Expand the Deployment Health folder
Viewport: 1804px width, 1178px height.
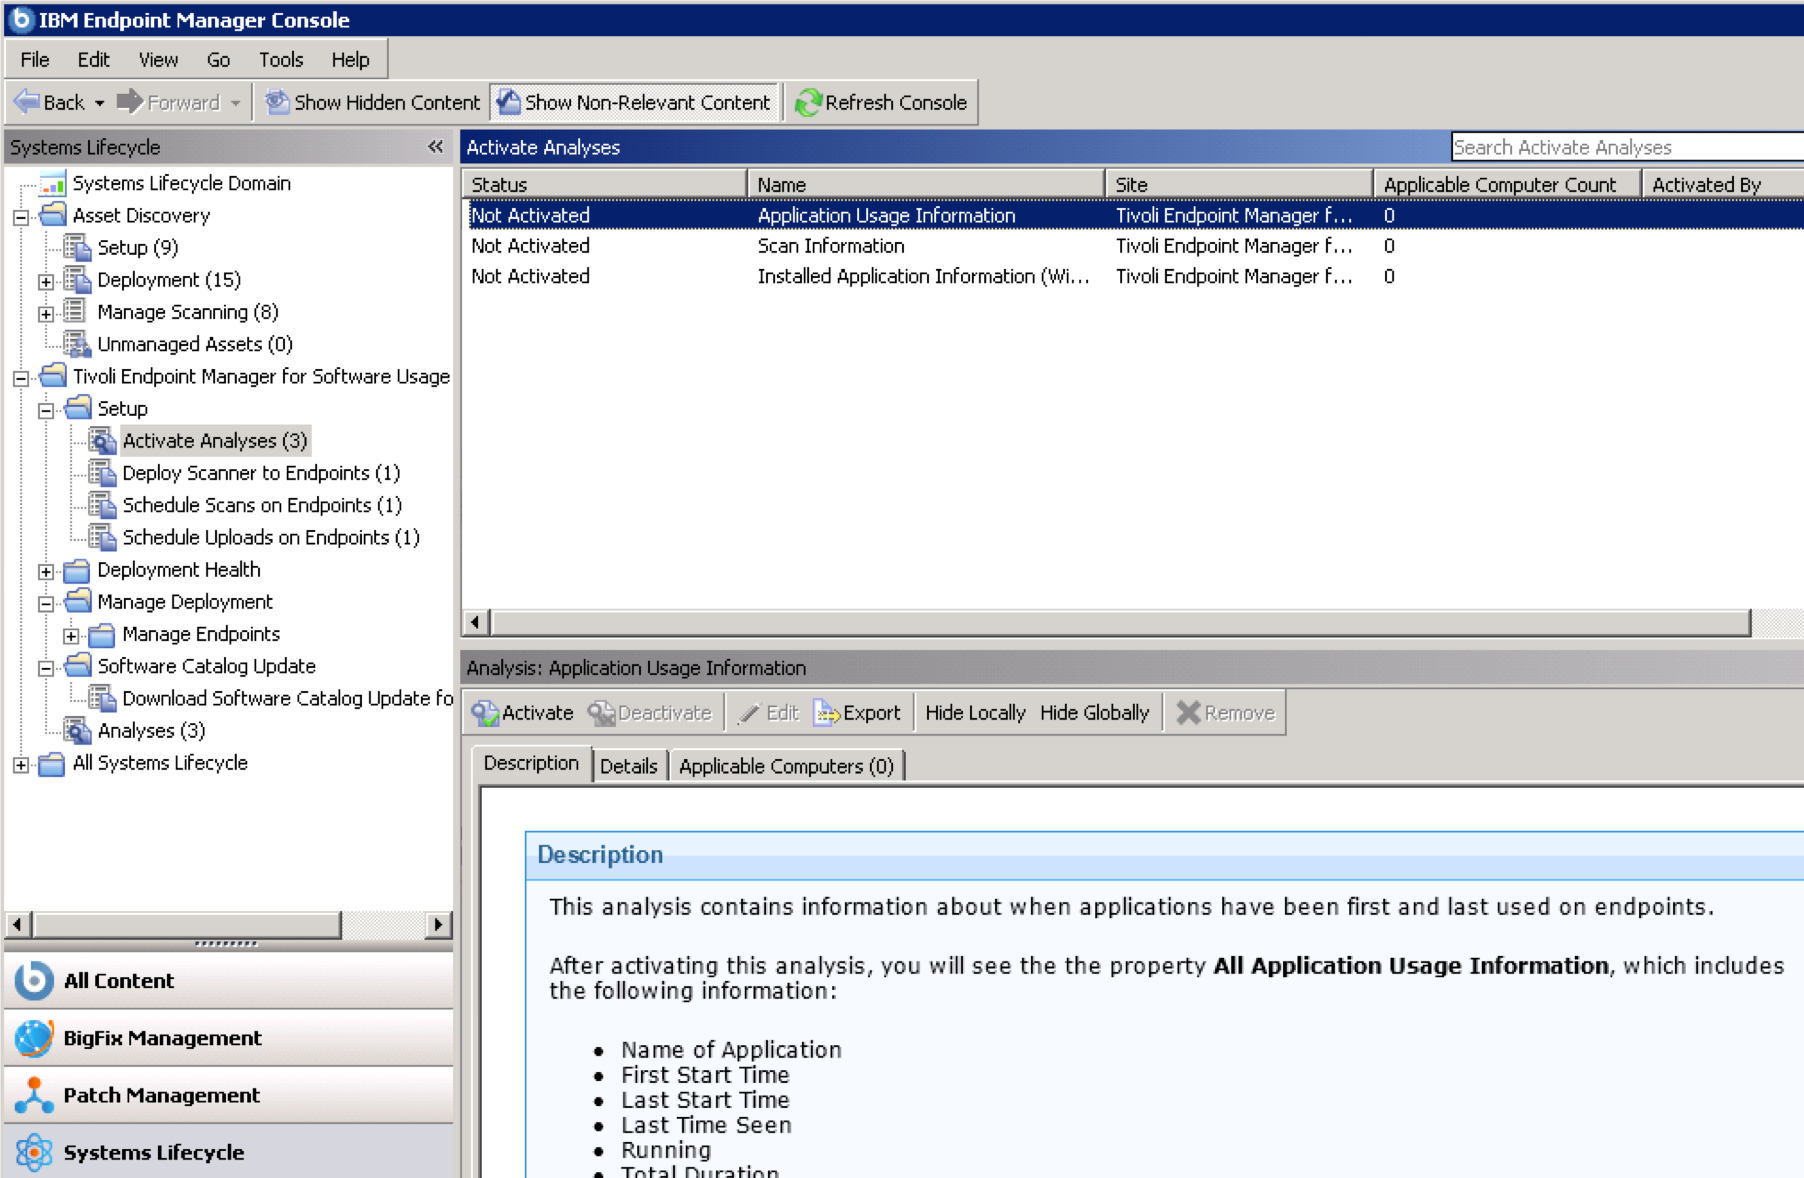coord(46,571)
